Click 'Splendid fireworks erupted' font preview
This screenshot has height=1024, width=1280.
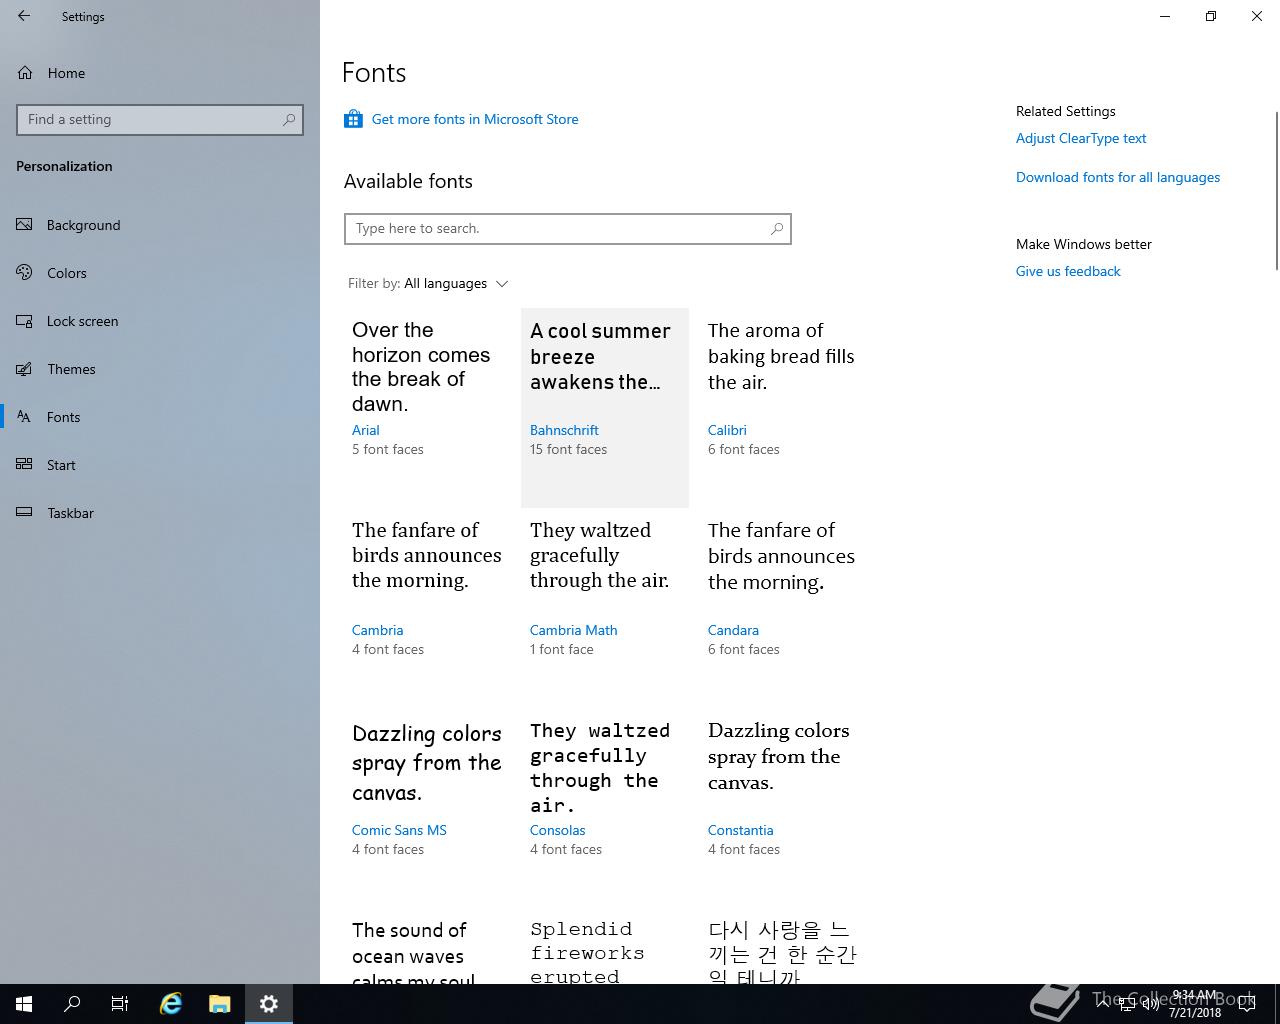588,953
